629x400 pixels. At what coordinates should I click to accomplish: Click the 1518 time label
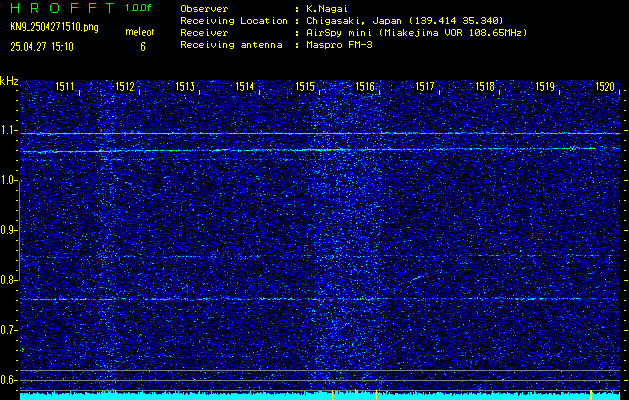485,86
